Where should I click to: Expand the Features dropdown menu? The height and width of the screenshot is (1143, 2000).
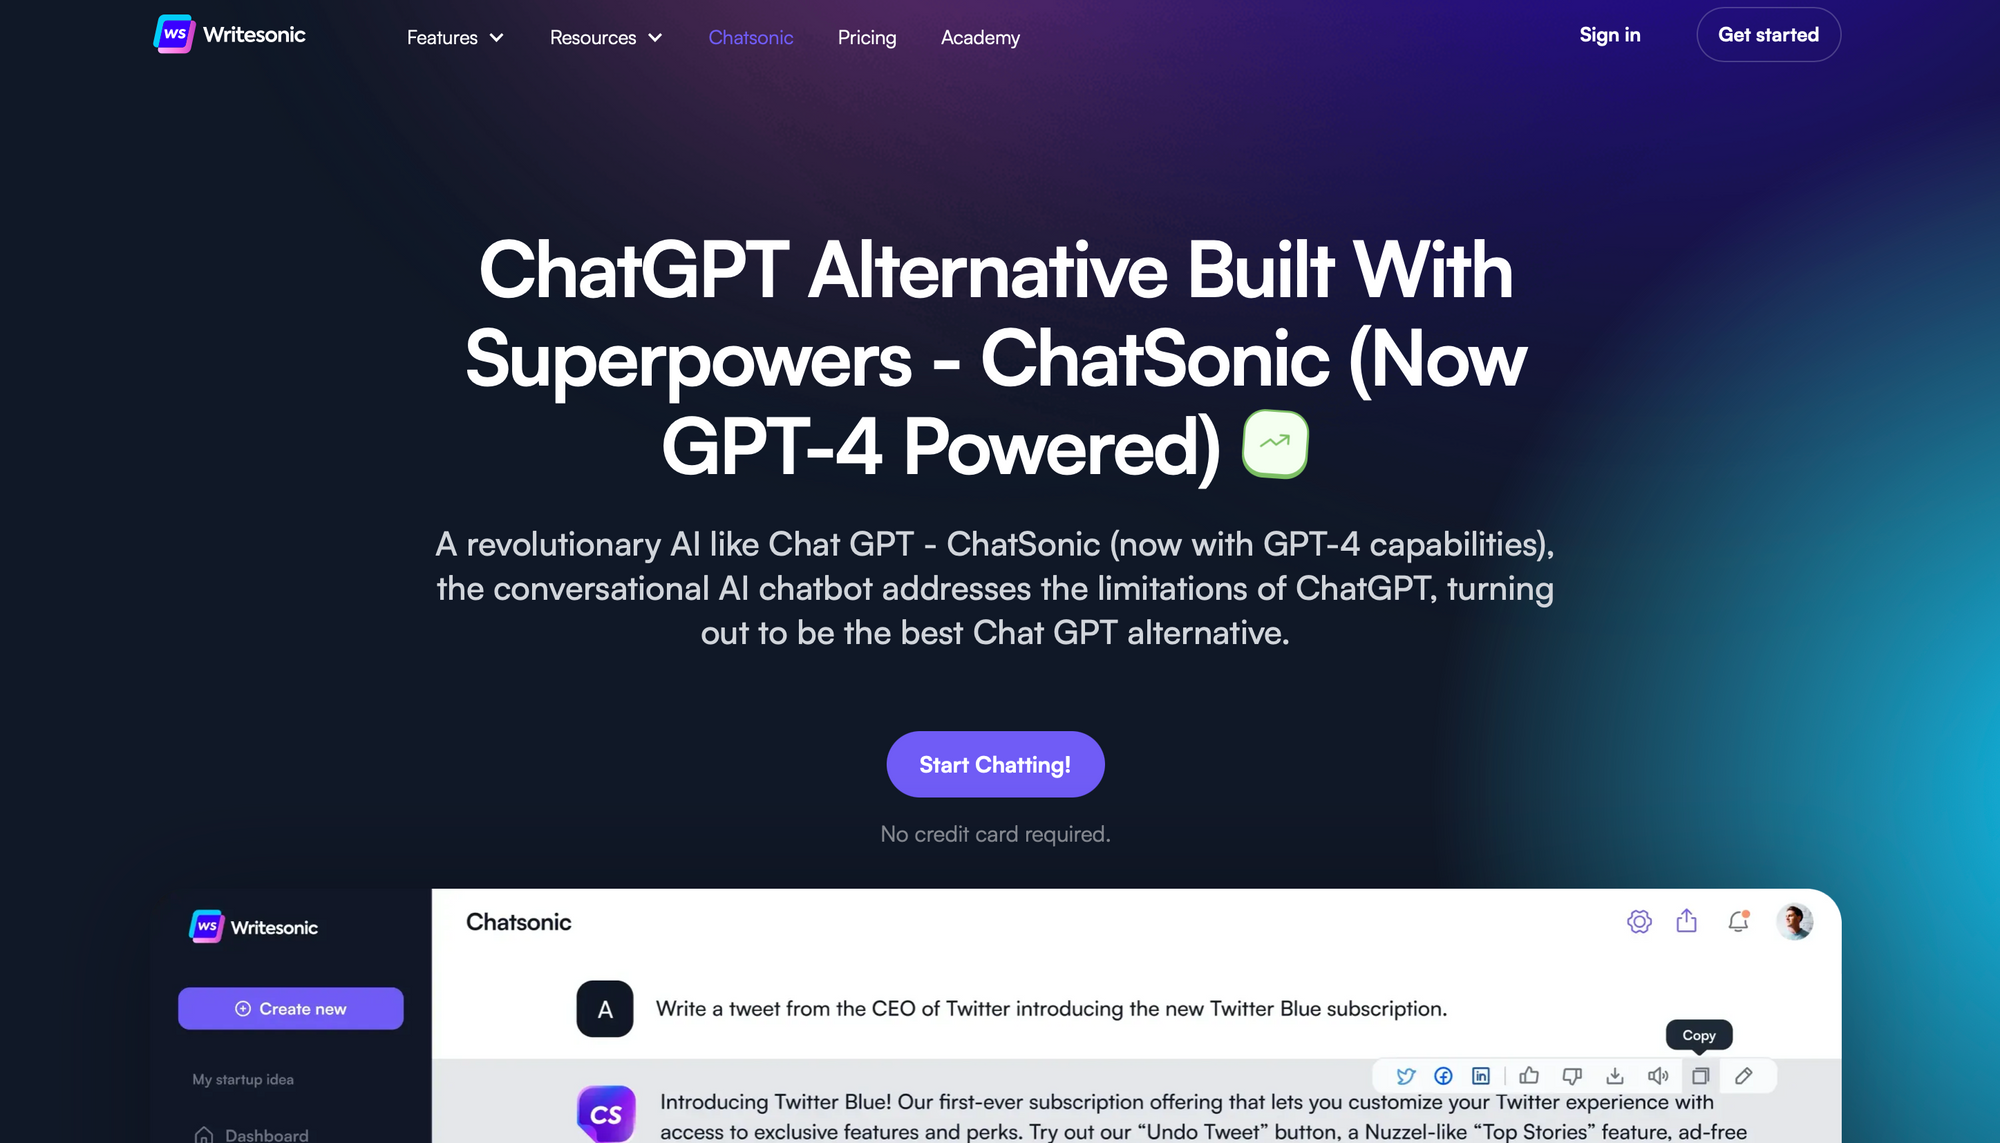[x=456, y=37]
